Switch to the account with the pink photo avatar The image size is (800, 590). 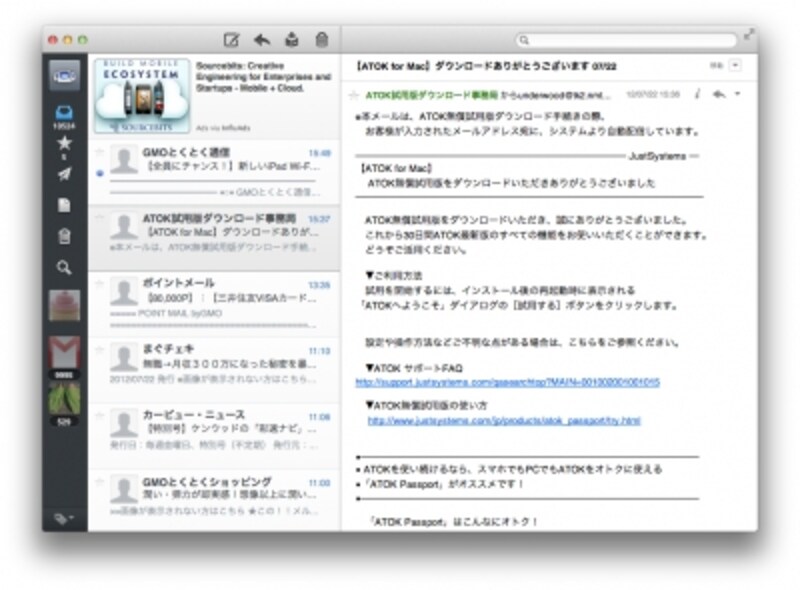click(x=64, y=306)
